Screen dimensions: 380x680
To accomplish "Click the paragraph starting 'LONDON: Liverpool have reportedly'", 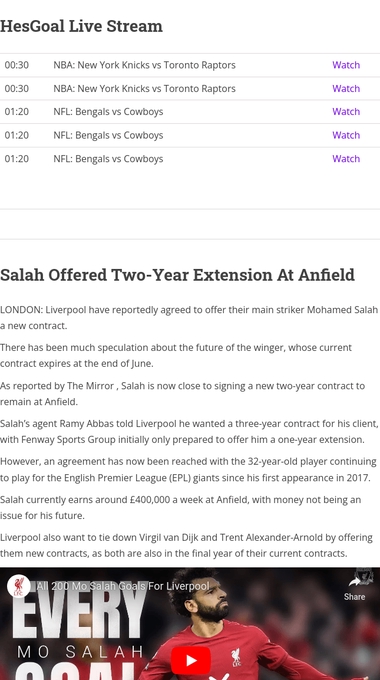I will (x=189, y=318).
